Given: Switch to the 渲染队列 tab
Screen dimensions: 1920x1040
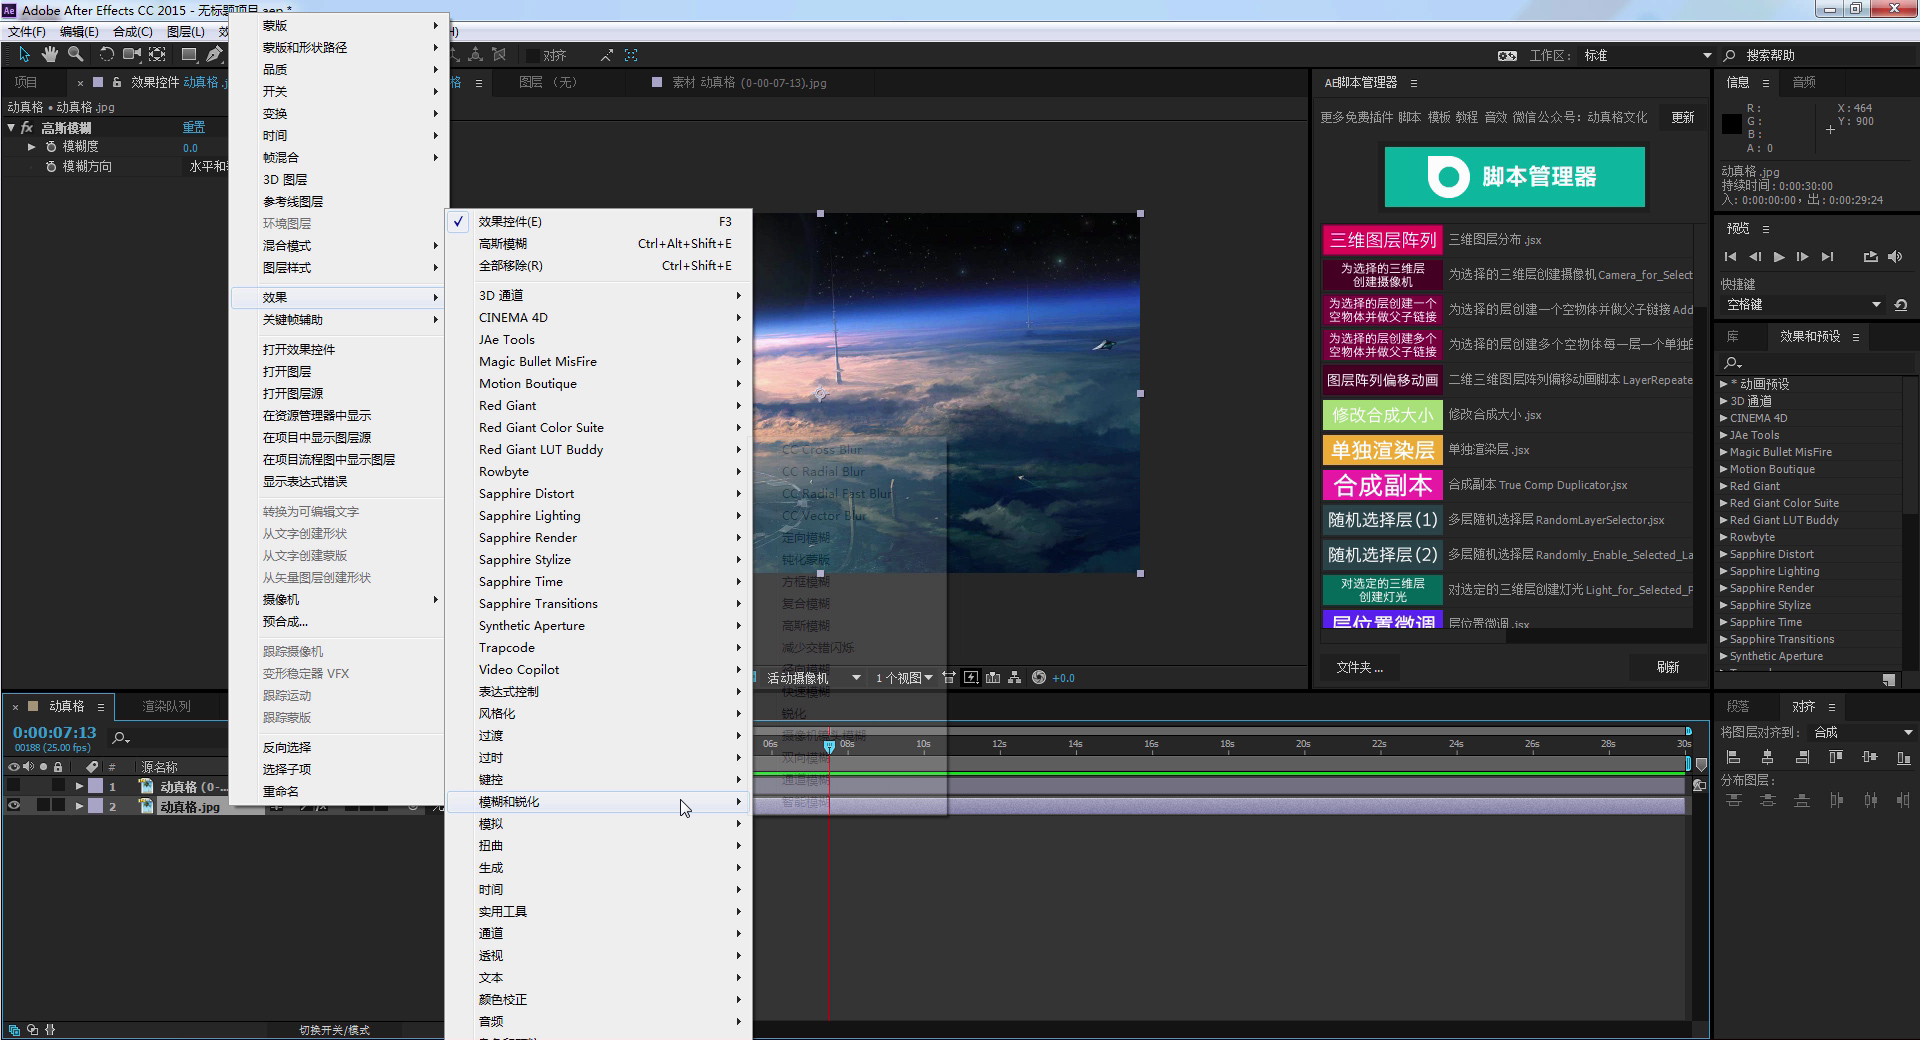Looking at the screenshot, I should (x=166, y=706).
